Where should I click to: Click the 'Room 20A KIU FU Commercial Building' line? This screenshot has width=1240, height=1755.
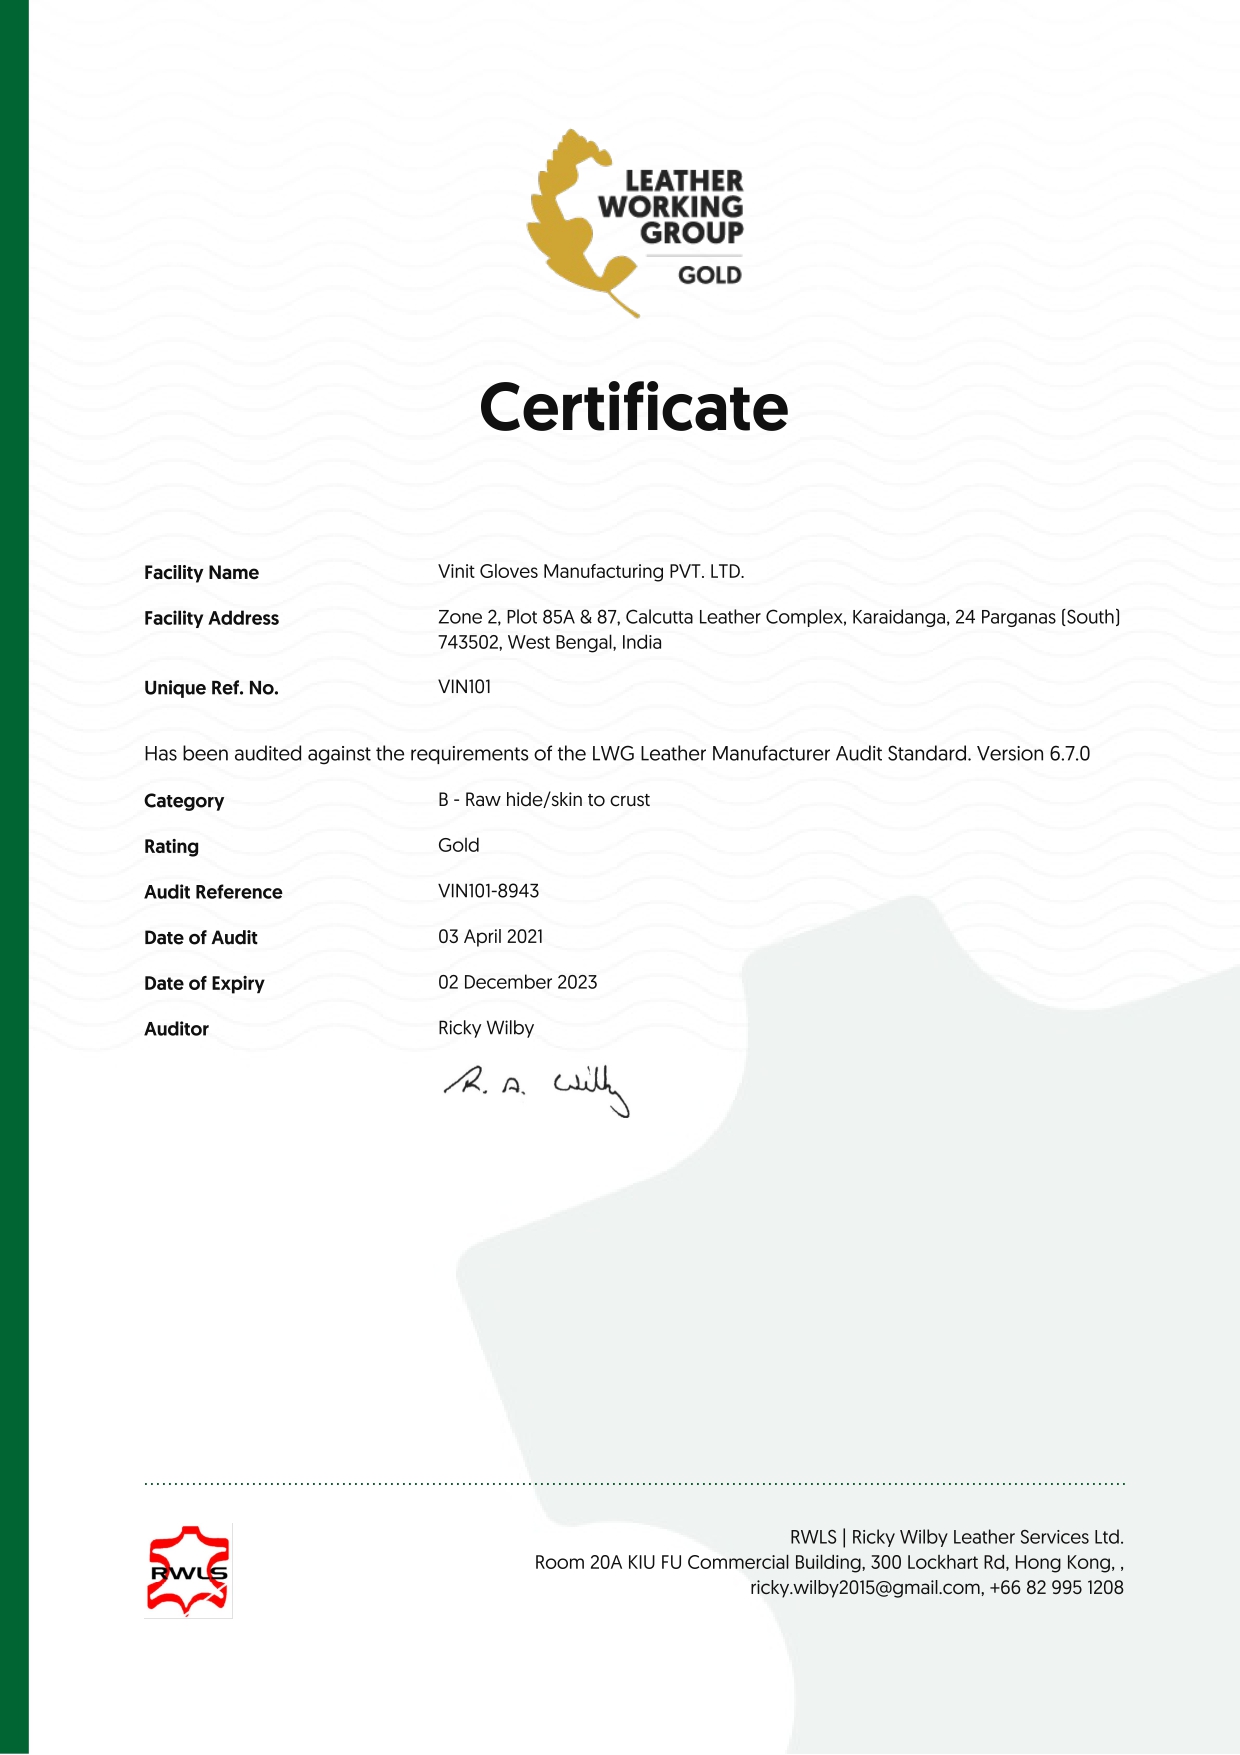(829, 1562)
